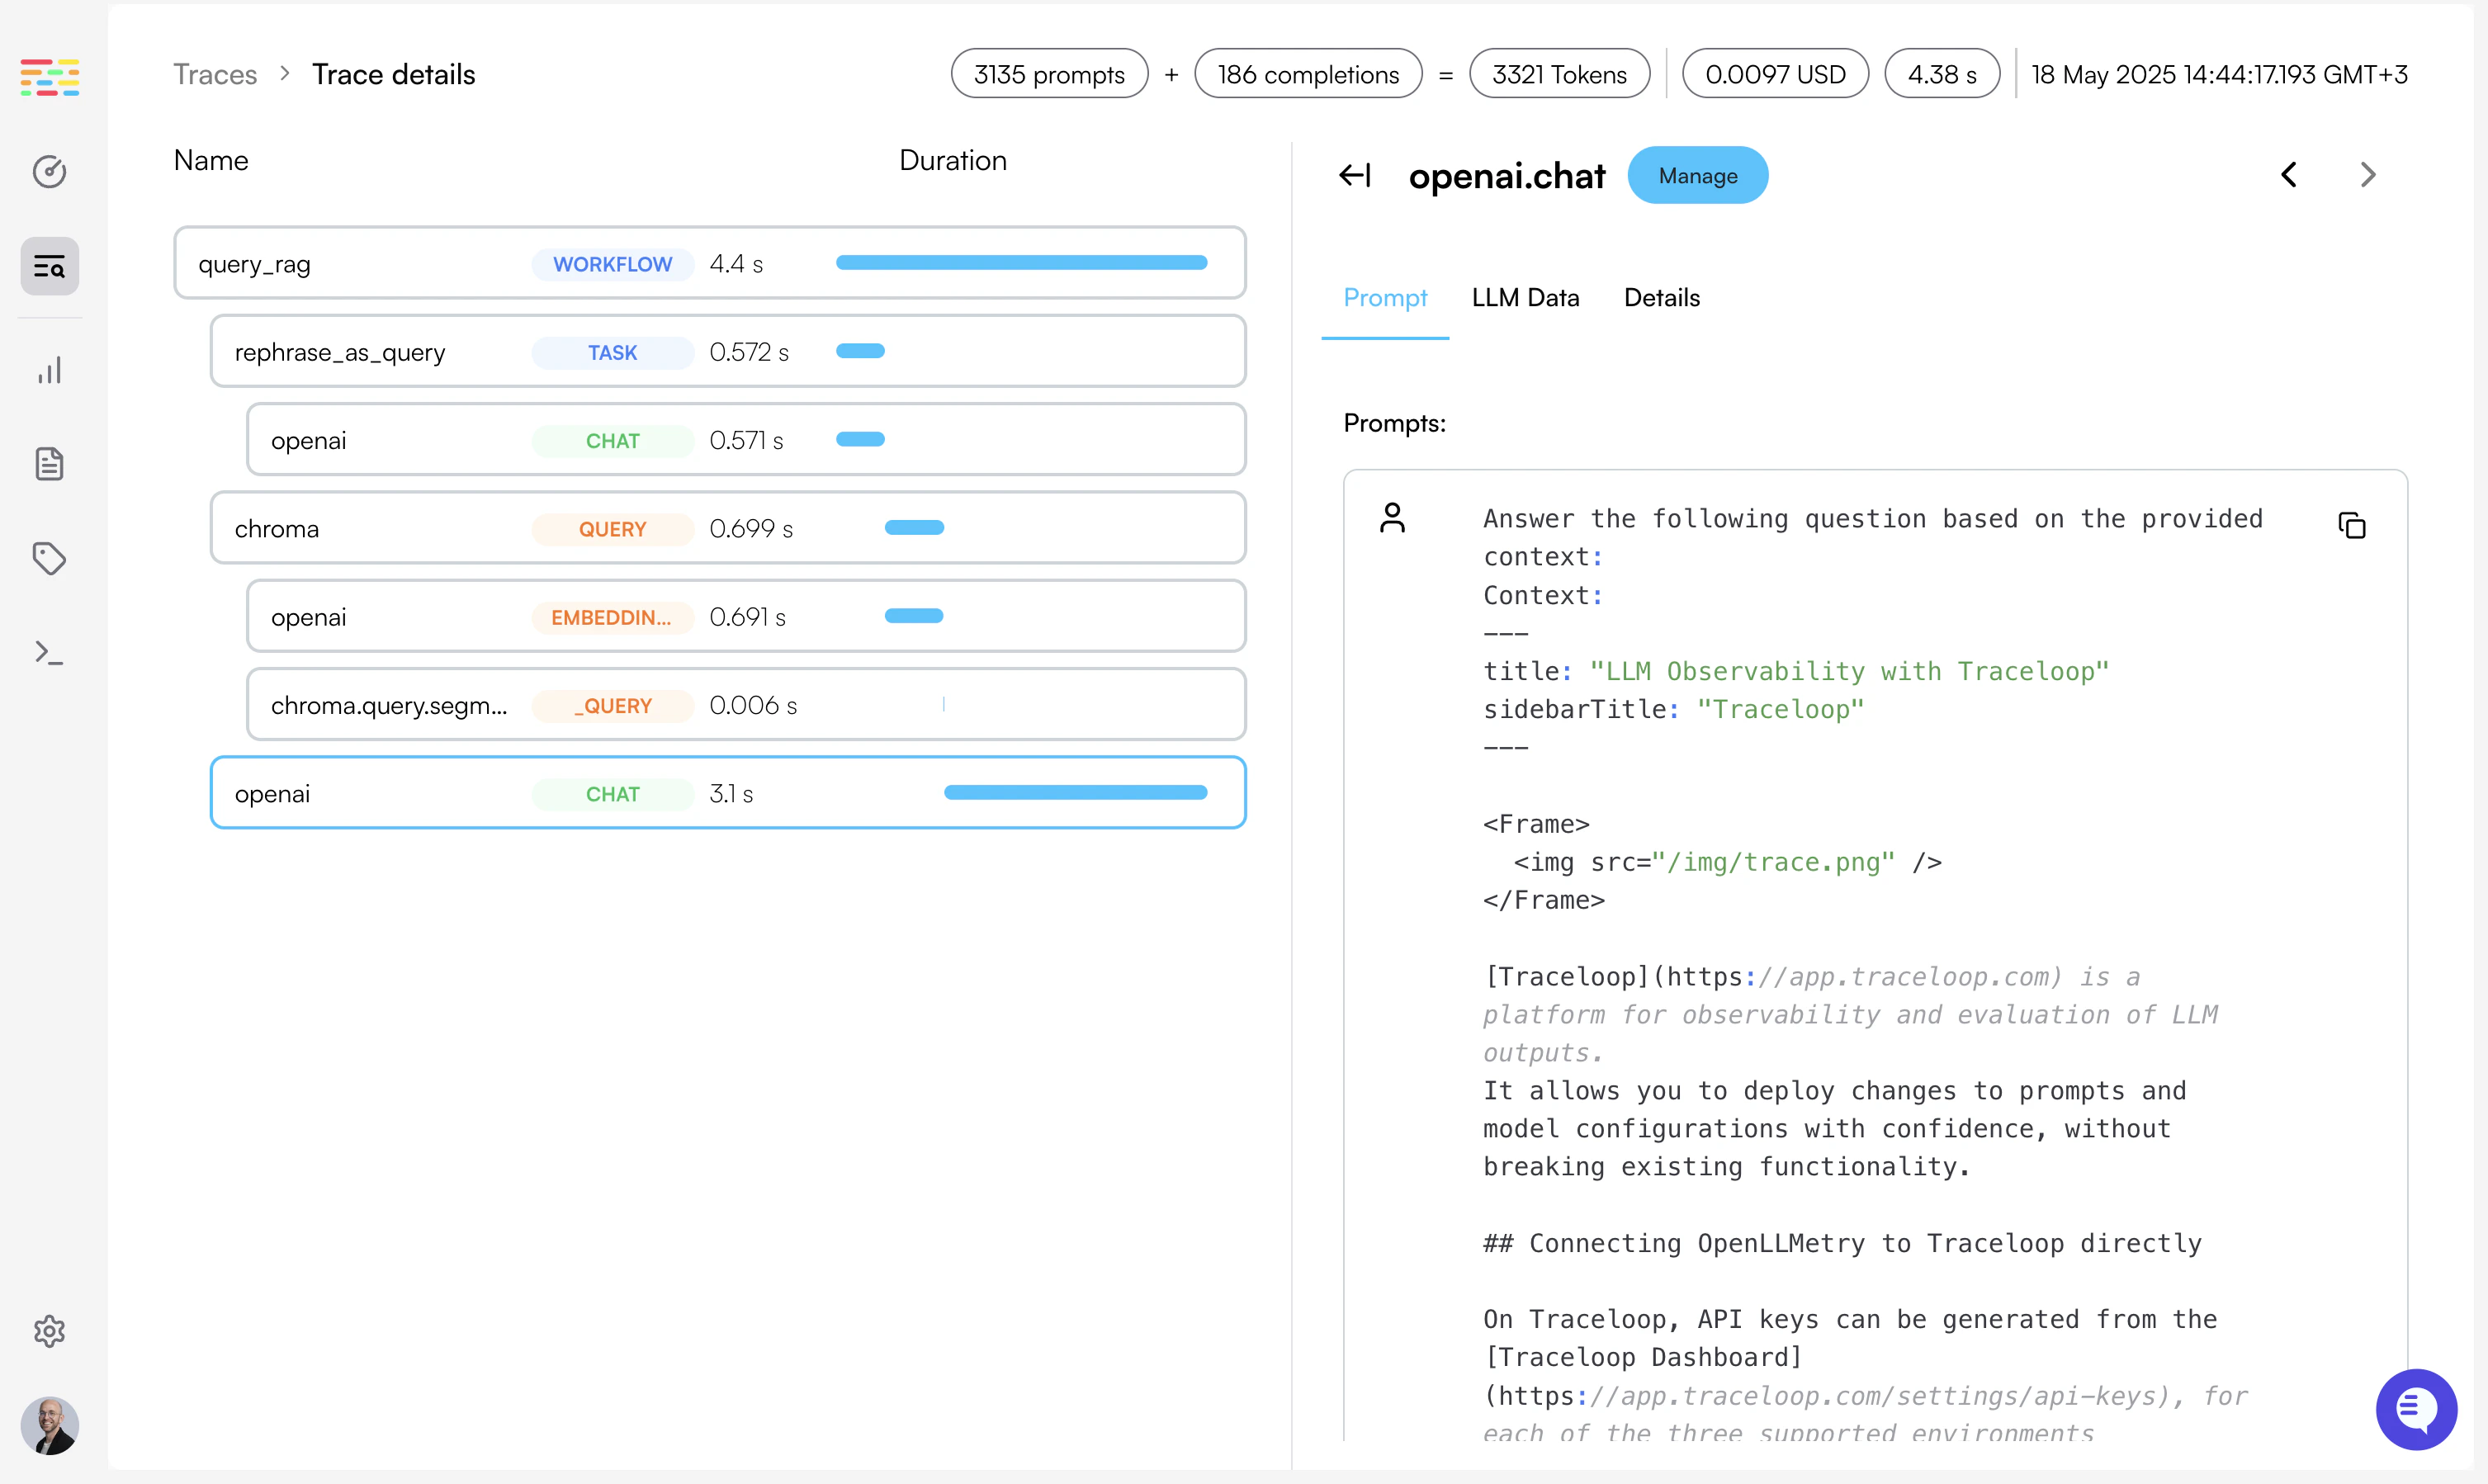Navigate to Traces breadcrumb link
Viewport: 2488px width, 1484px height.
(x=215, y=75)
